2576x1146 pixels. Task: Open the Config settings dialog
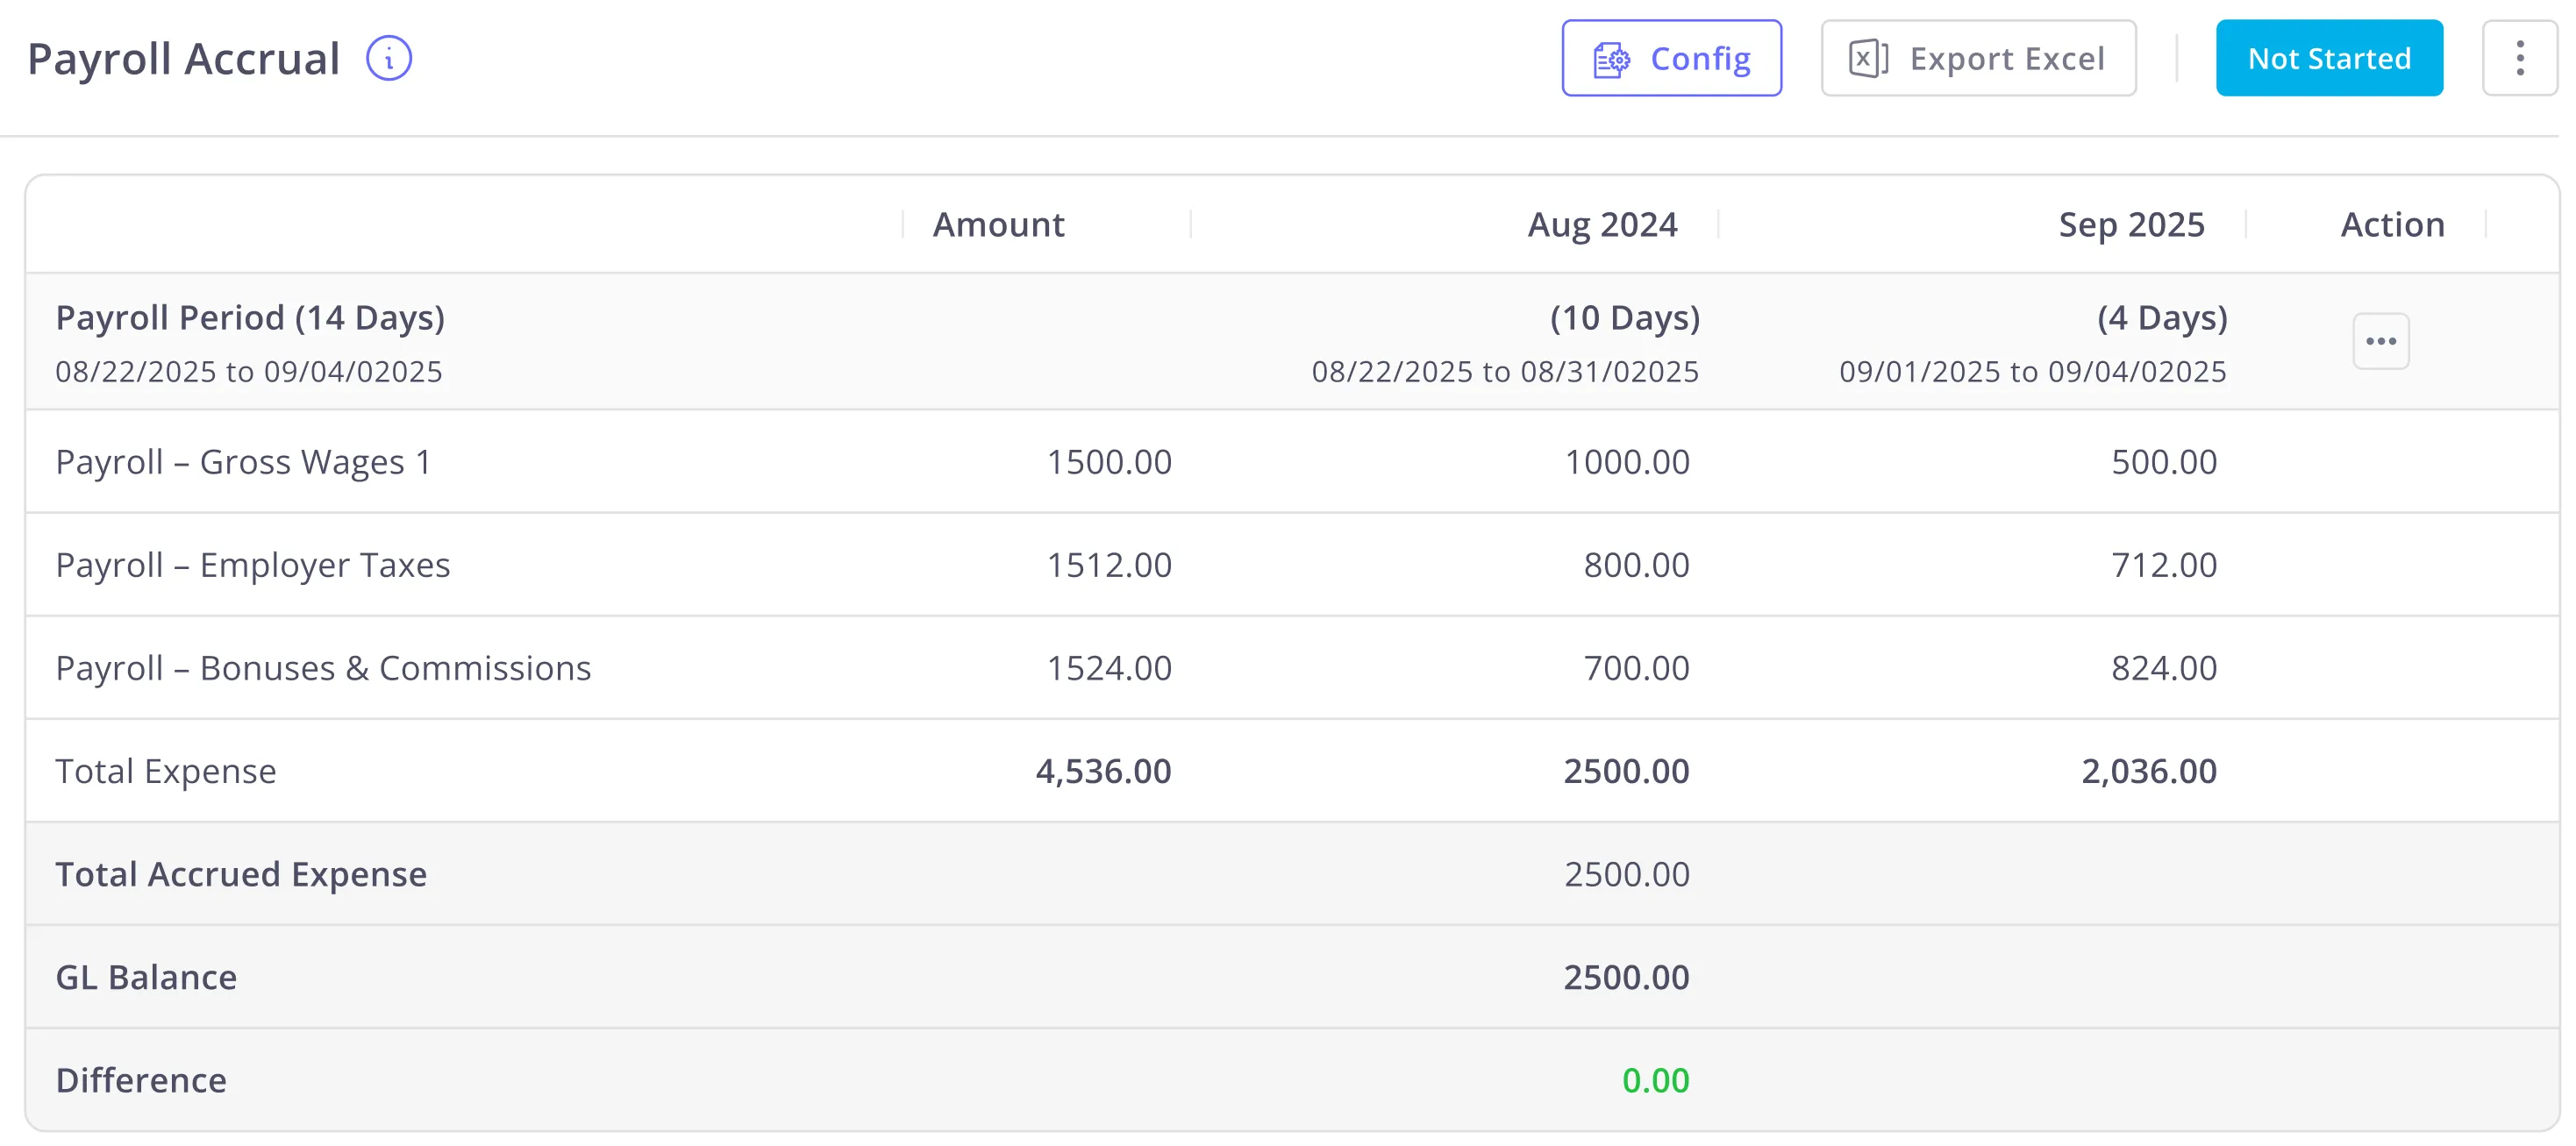1672,58
